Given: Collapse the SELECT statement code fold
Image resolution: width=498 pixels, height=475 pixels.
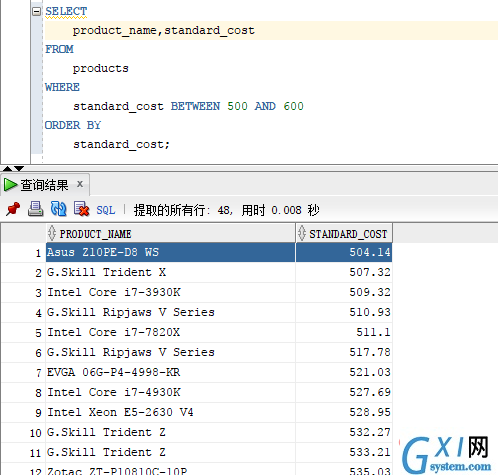Looking at the screenshot, I should pos(36,11).
